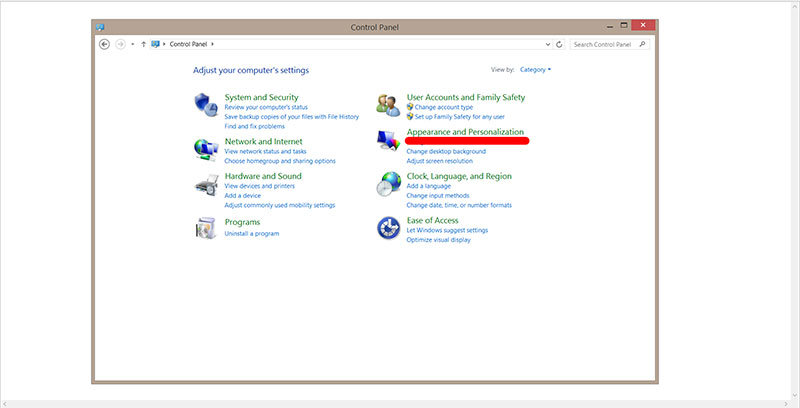Open Hardware and Sound printer icon
This screenshot has height=408, width=800.
click(x=206, y=185)
